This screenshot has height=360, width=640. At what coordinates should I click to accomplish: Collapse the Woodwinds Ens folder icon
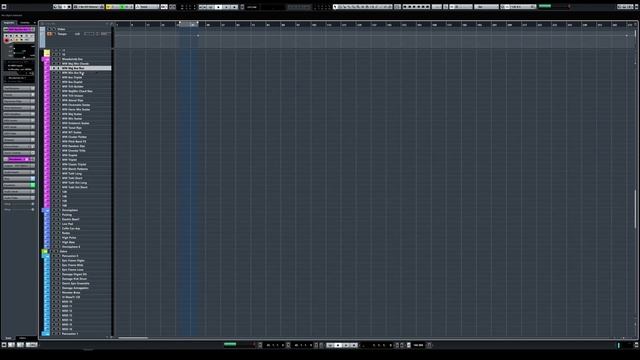[x=47, y=59]
